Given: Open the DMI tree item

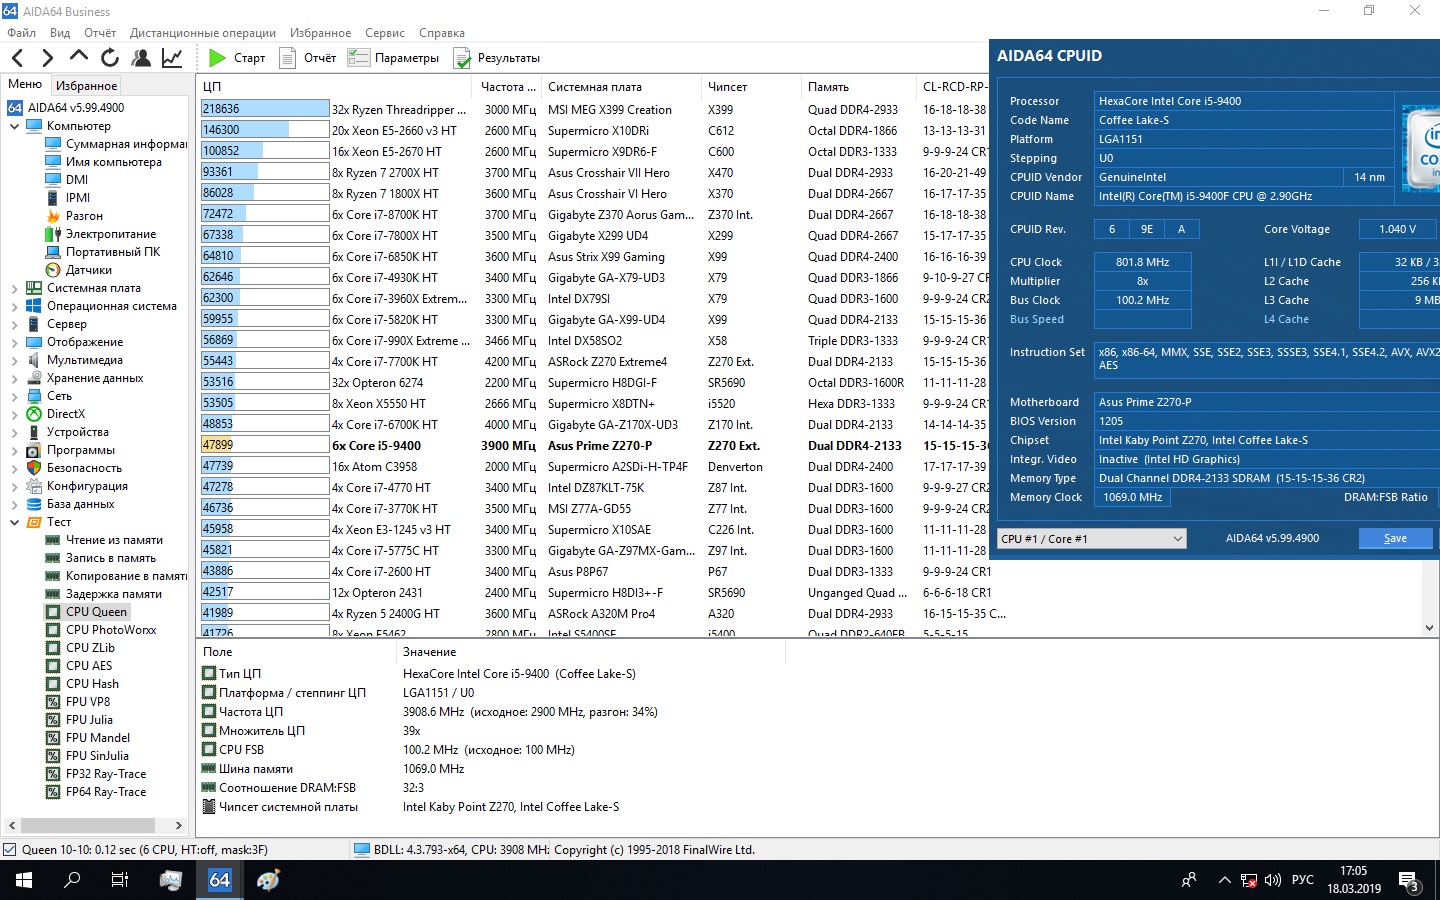Looking at the screenshot, I should 67,180.
